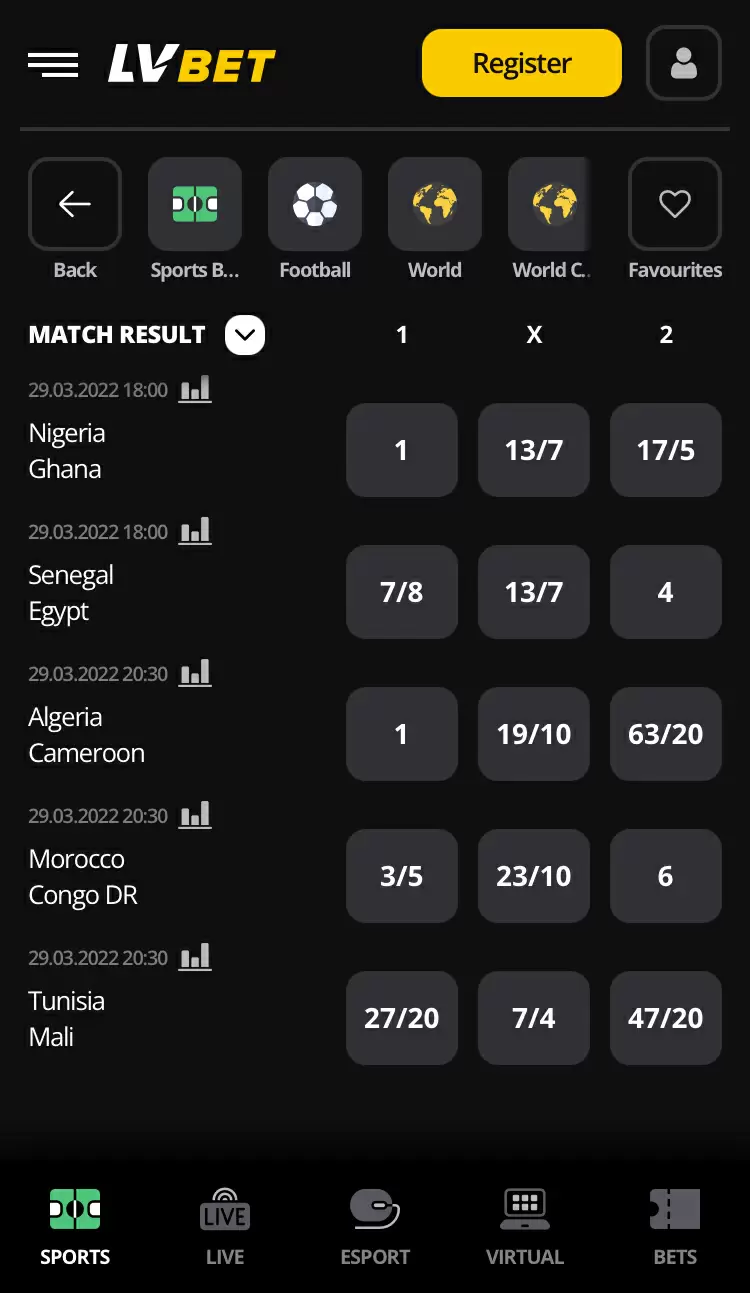
Task: Open the Senegal vs Egypt match
Action: coord(72,593)
